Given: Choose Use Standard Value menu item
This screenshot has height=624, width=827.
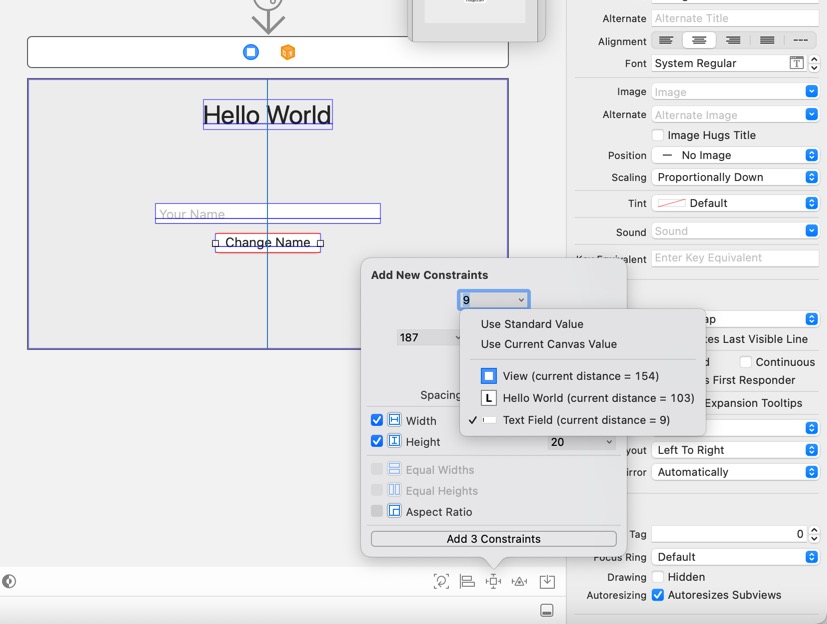Looking at the screenshot, I should pyautogui.click(x=532, y=324).
